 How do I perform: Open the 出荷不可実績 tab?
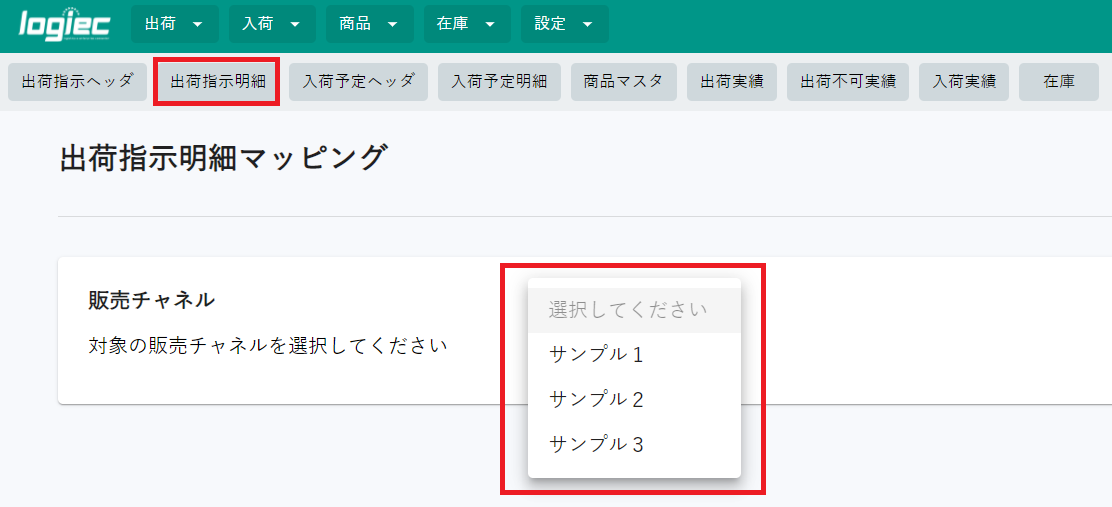847,82
